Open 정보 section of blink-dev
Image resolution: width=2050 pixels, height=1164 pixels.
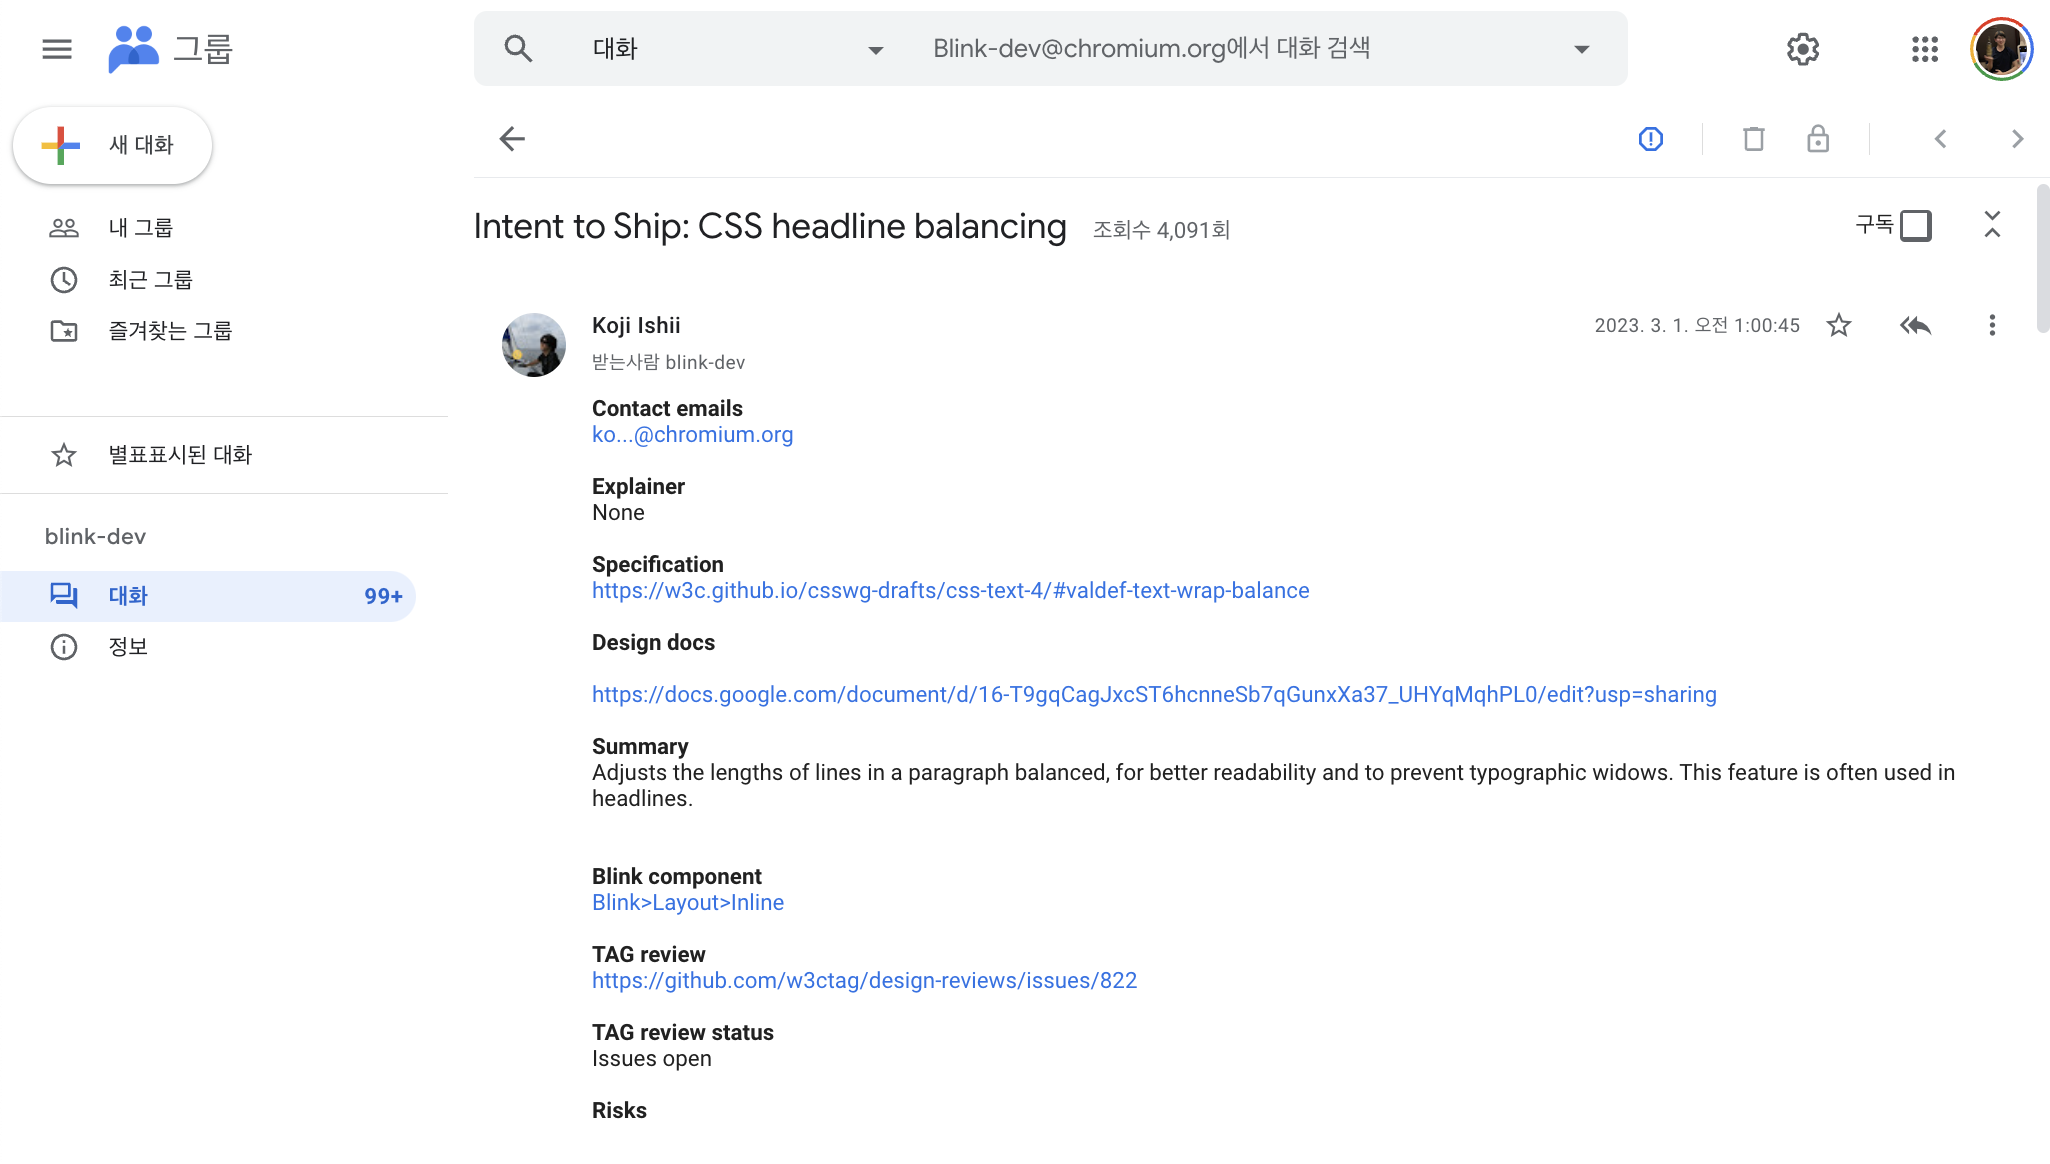click(x=128, y=647)
